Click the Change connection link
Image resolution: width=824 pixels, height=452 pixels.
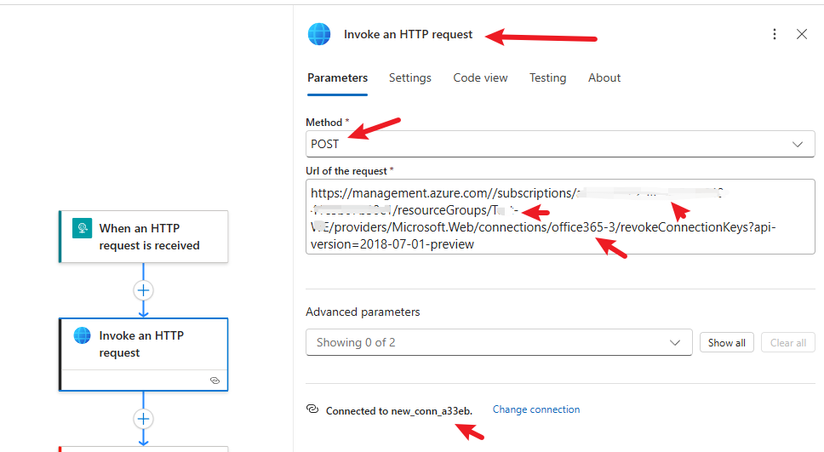click(x=536, y=410)
